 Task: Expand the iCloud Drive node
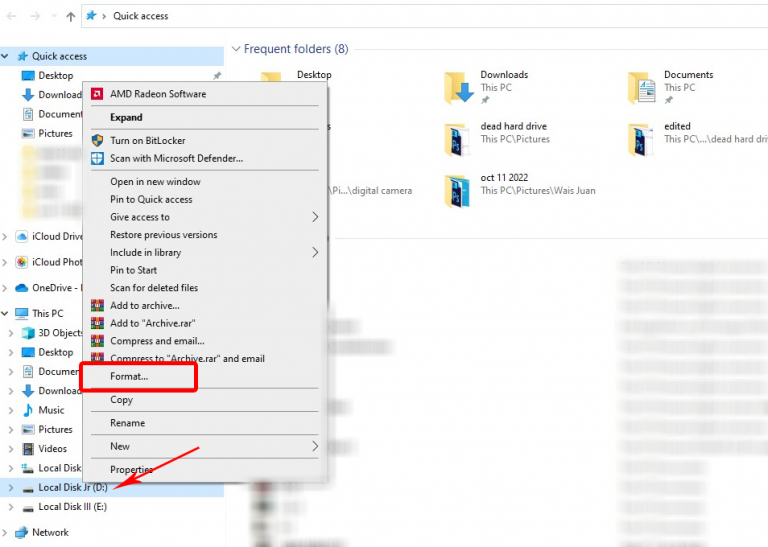pyautogui.click(x=5, y=237)
